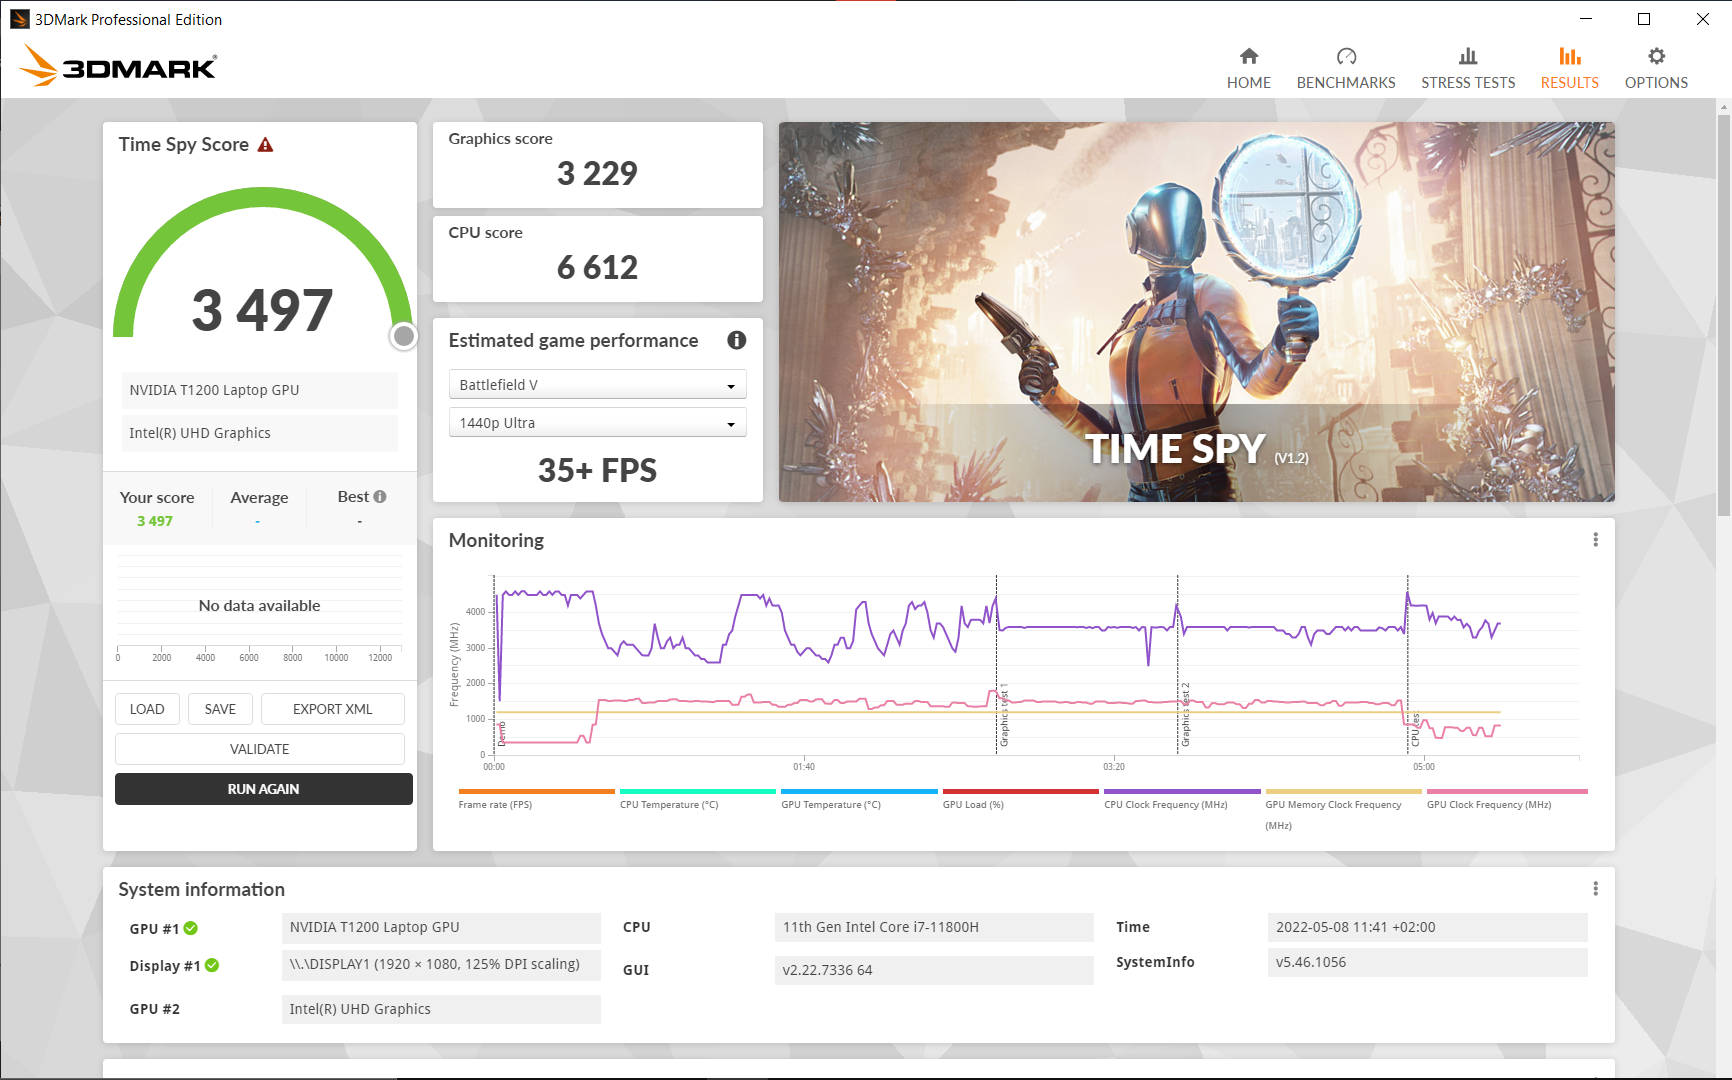Click the DISPLAY1 1920 × 1080 field
1732x1080 pixels.
click(441, 964)
